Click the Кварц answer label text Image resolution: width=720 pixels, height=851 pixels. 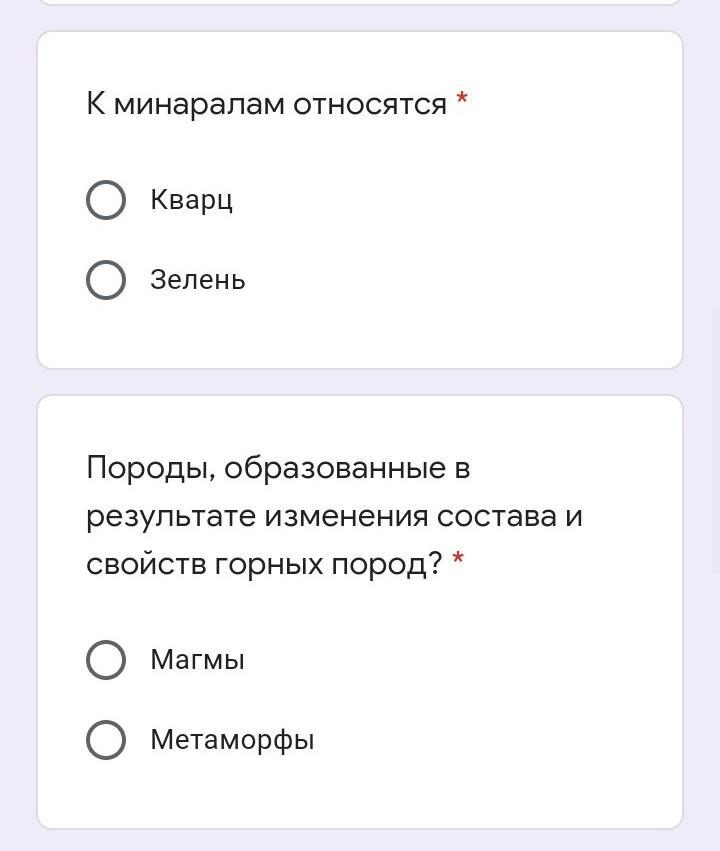pyautogui.click(x=192, y=200)
